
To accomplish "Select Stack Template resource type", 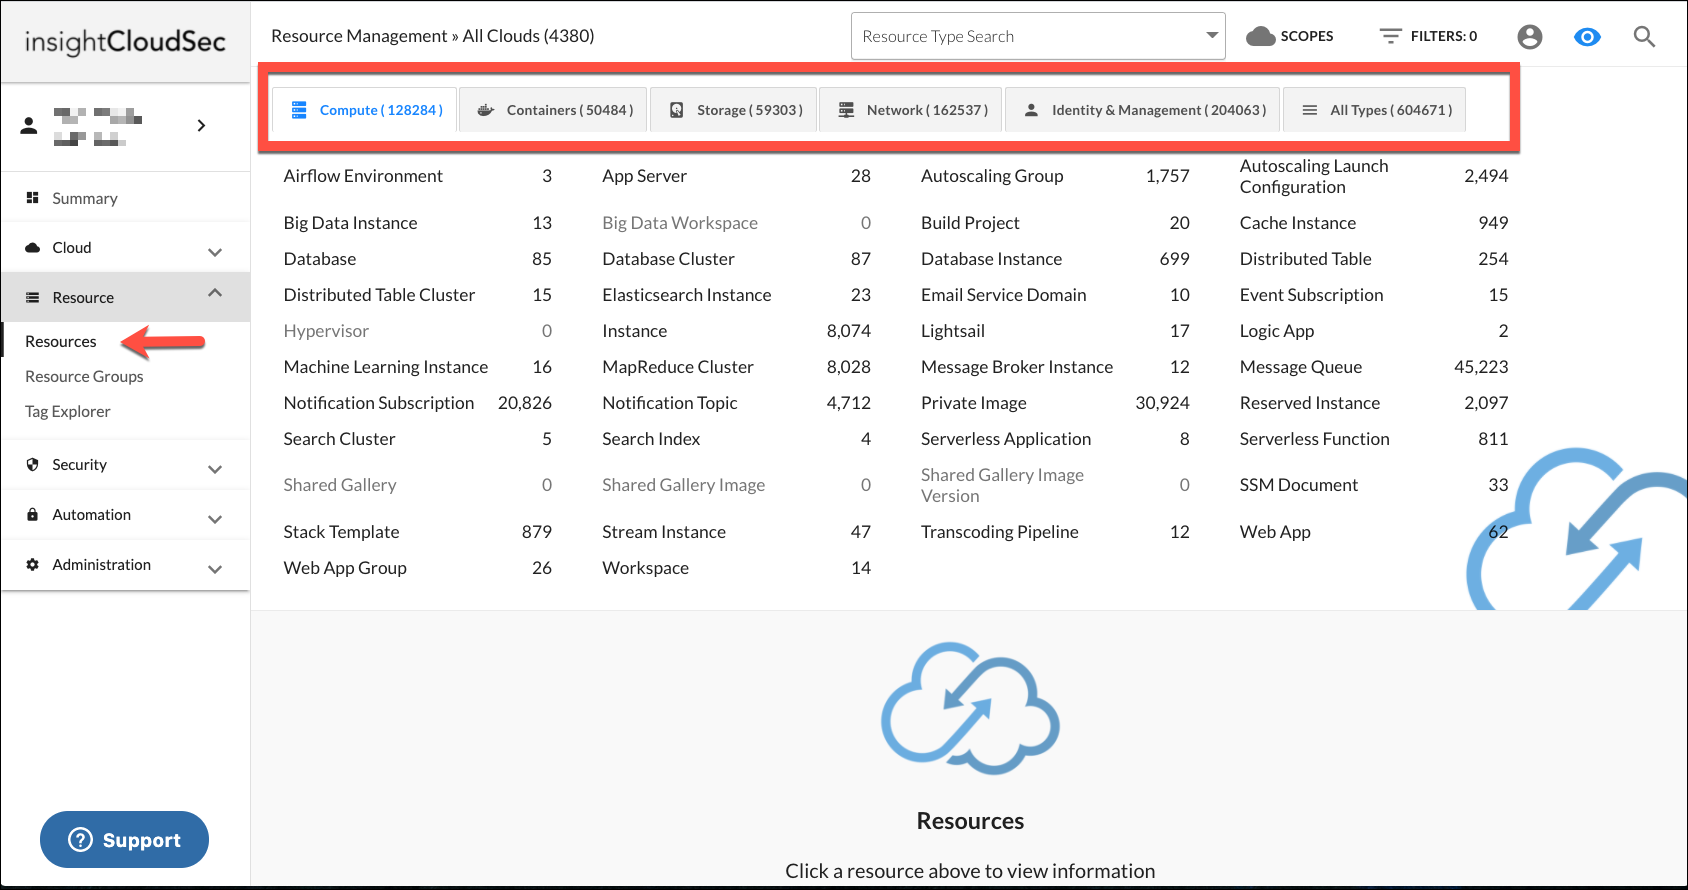I will click(x=341, y=532).
